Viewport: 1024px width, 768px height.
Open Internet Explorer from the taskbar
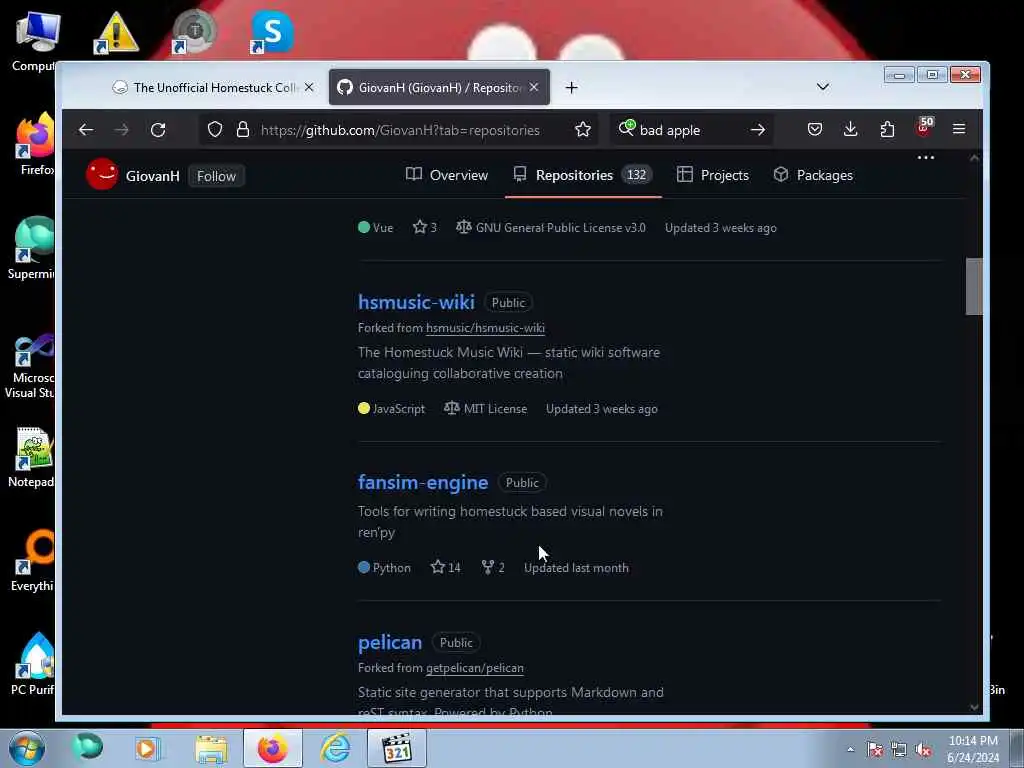pyautogui.click(x=335, y=748)
